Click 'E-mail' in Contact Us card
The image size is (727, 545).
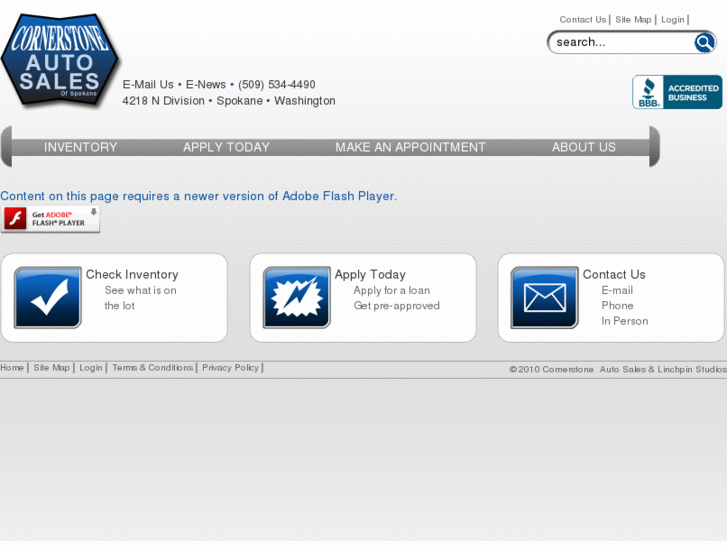coord(617,290)
